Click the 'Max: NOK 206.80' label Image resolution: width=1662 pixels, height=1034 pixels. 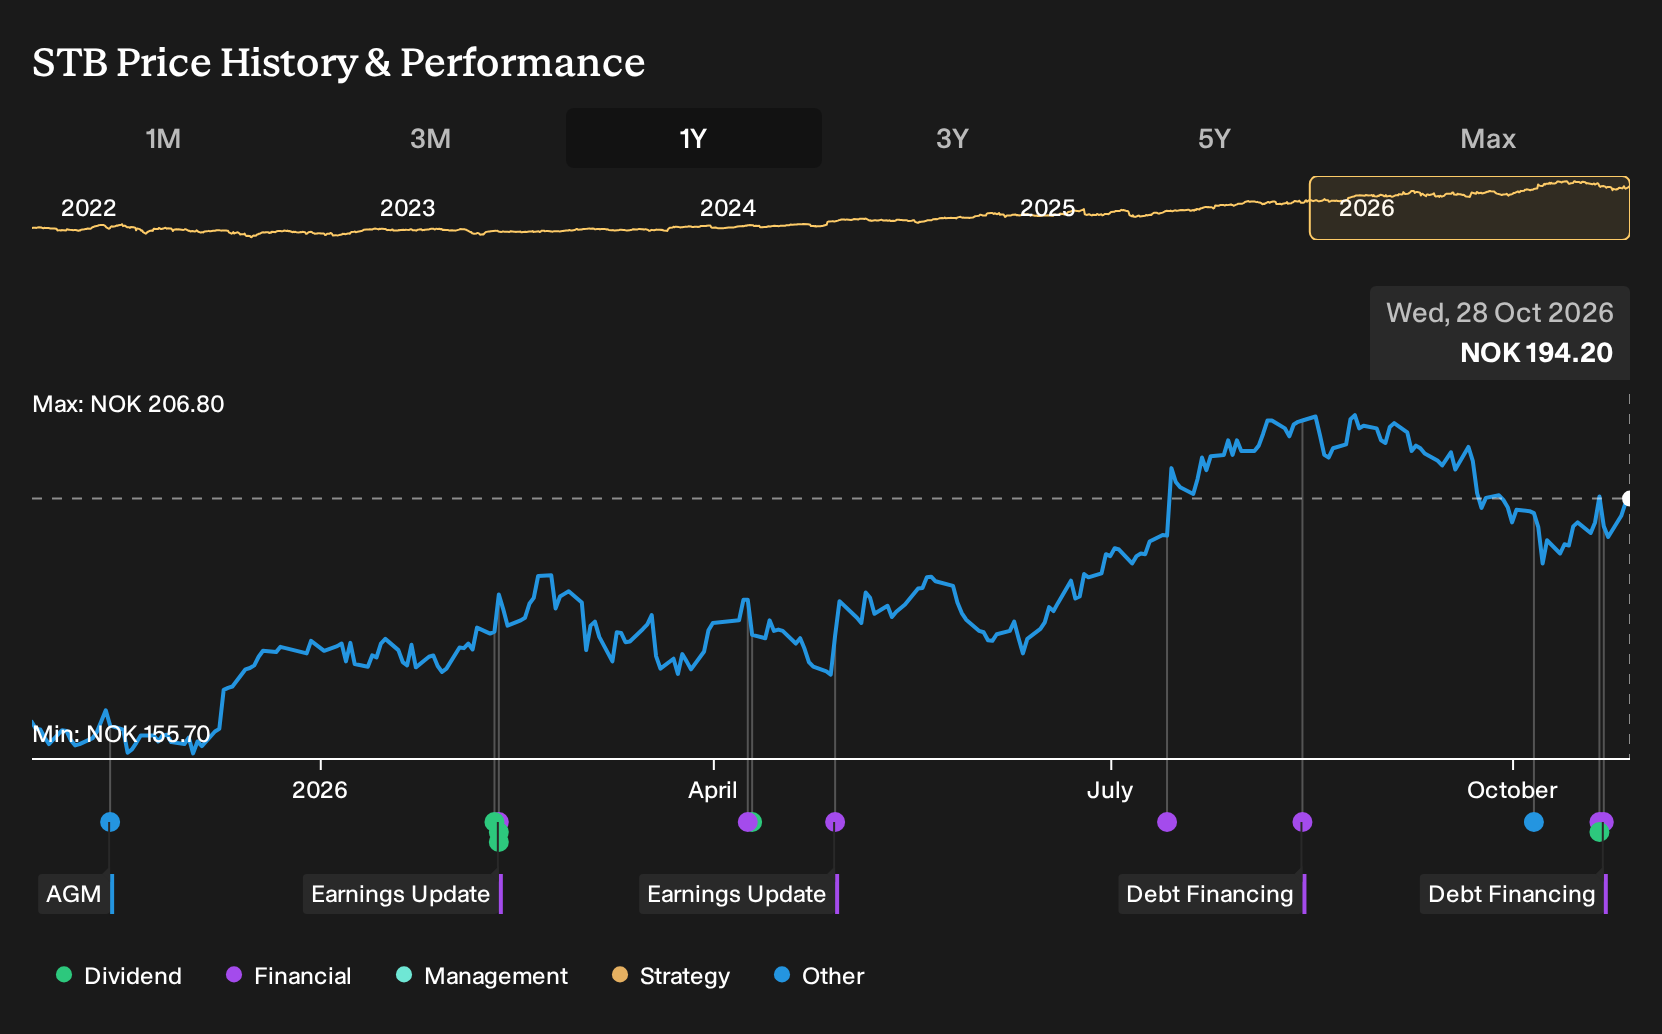[129, 404]
